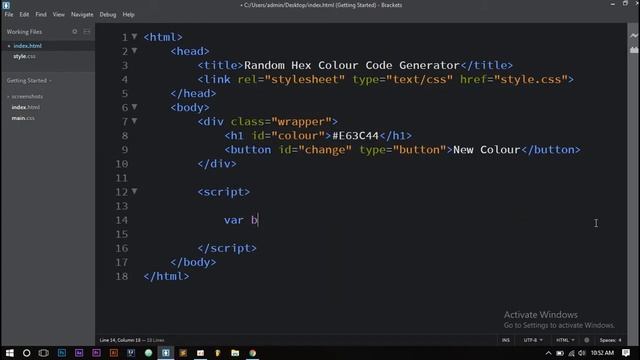Open Windows Start menu

9,353
